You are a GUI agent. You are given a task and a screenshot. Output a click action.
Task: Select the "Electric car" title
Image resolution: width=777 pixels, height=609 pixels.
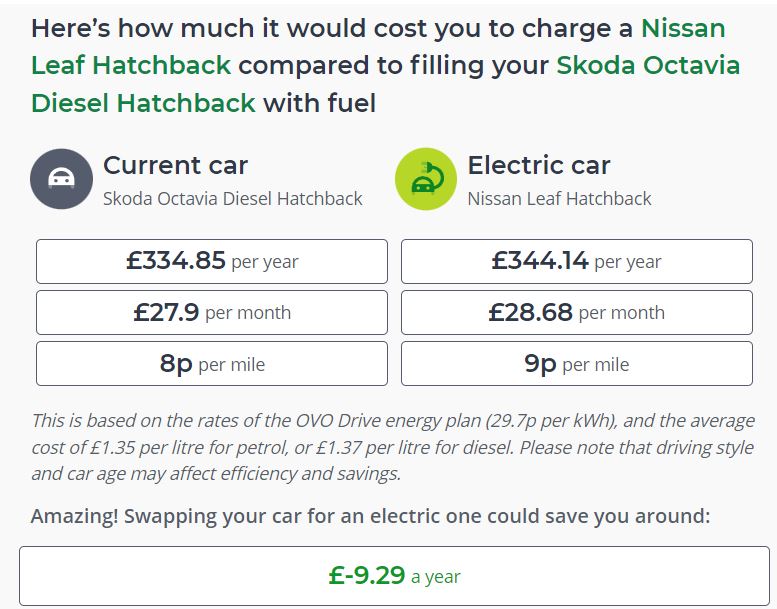pyautogui.click(x=538, y=165)
